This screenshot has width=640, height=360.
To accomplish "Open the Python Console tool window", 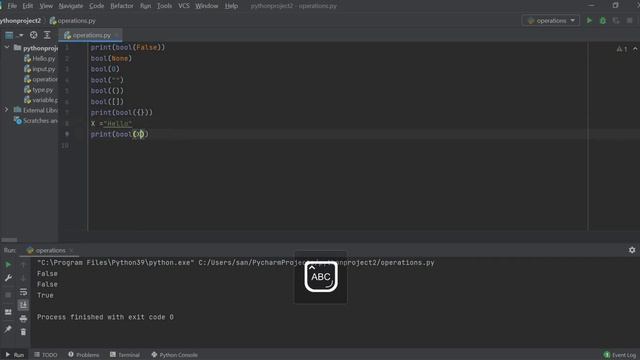I will (x=174, y=355).
